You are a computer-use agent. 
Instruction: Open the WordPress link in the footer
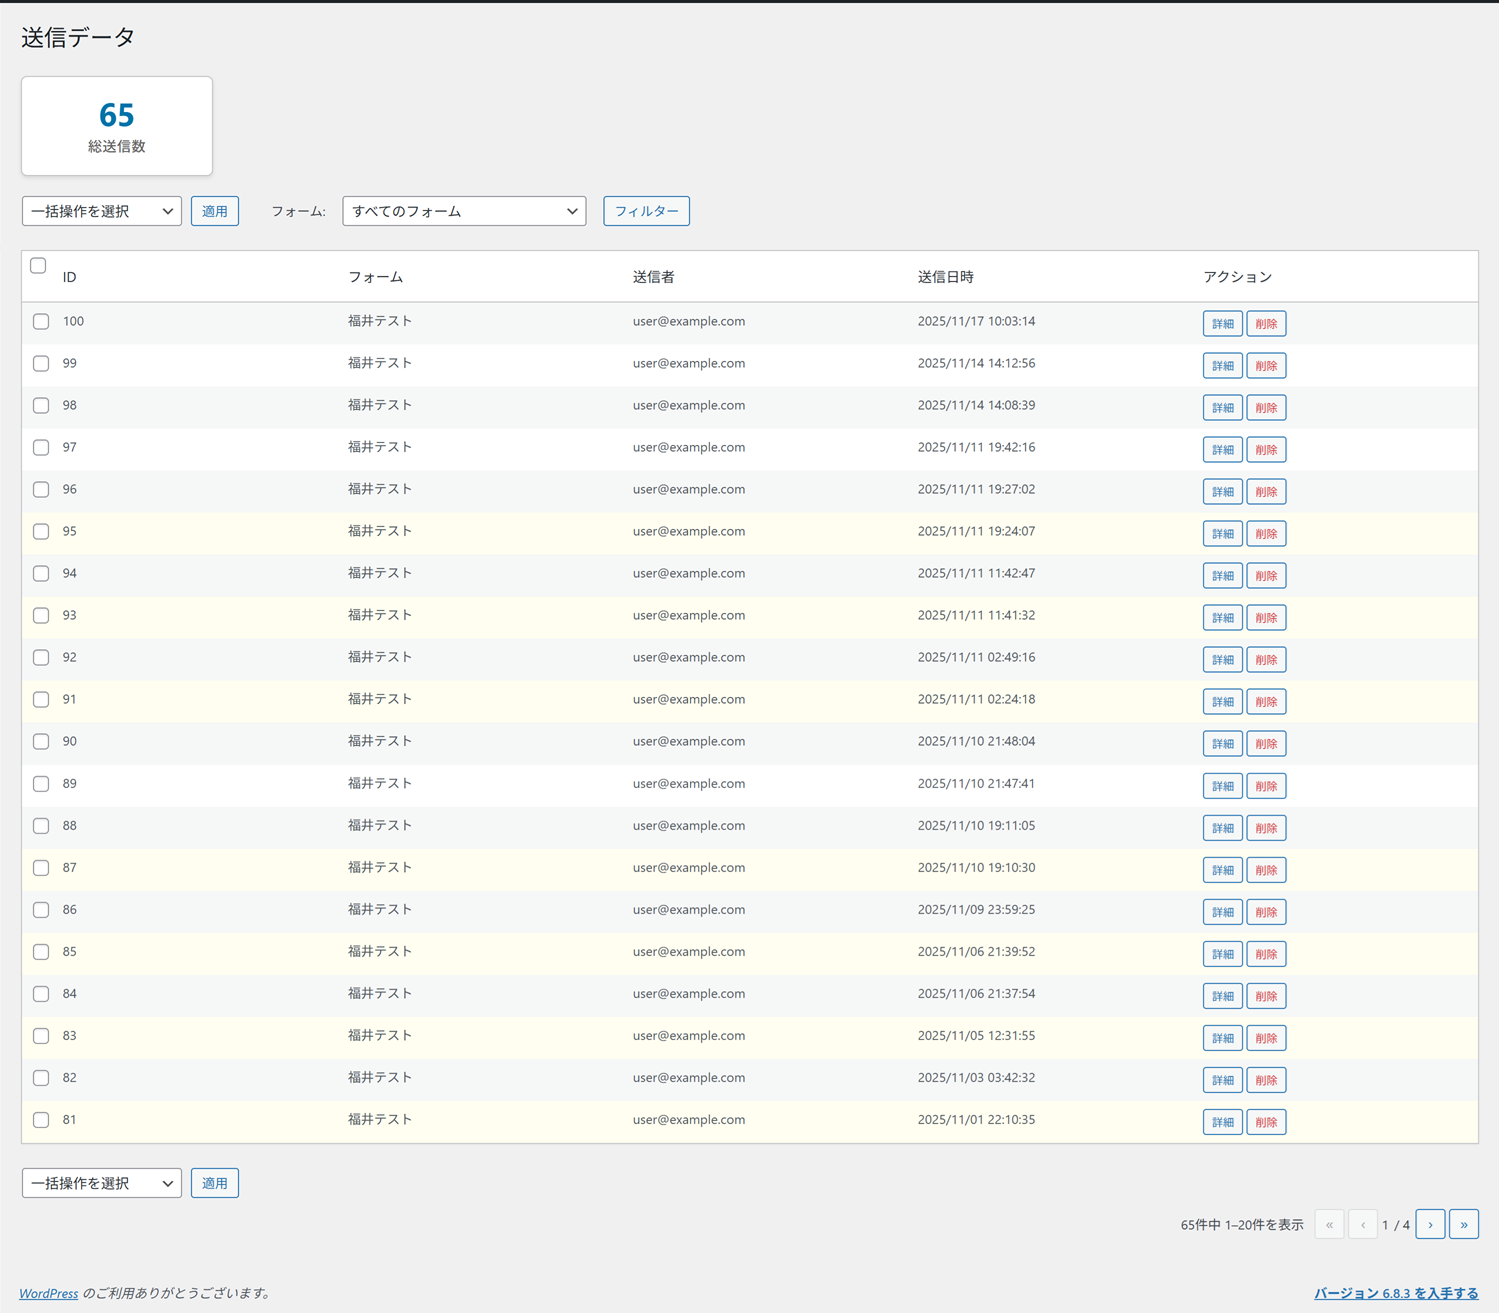coord(48,1293)
